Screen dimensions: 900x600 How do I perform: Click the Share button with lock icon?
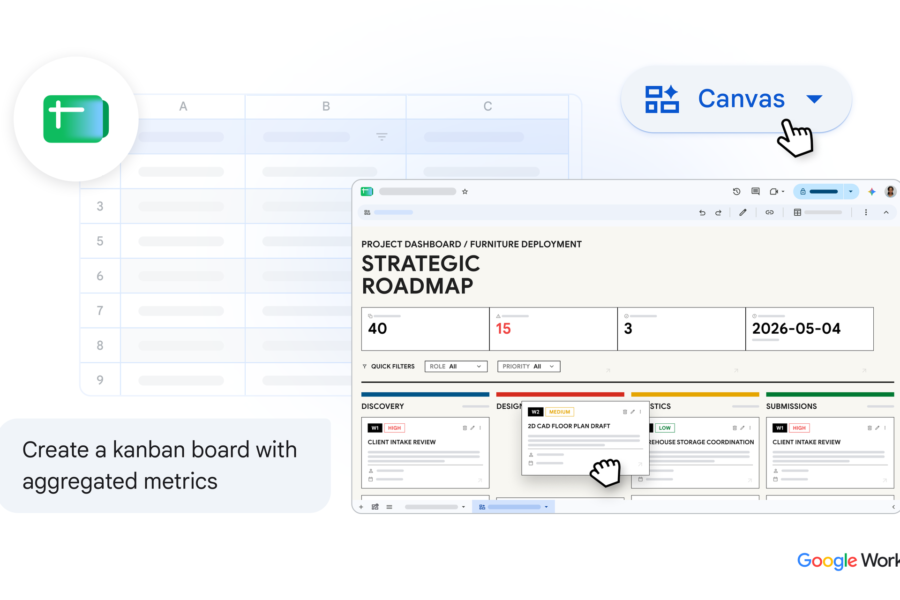pos(819,192)
